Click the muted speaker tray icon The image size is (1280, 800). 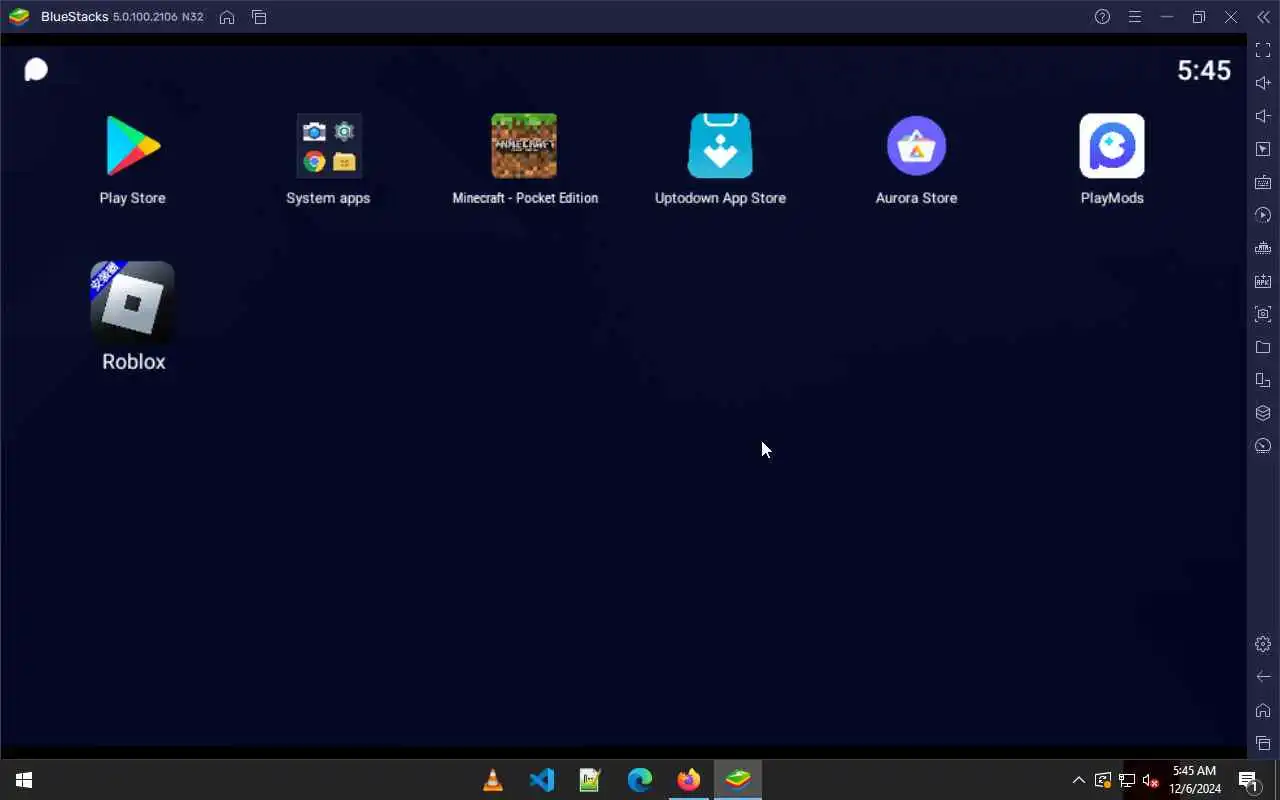(x=1151, y=780)
